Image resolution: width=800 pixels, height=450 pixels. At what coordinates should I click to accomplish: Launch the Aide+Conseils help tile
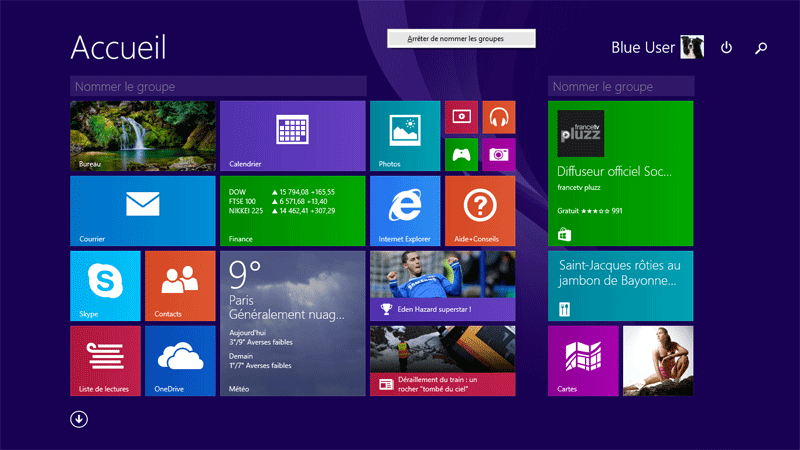pyautogui.click(x=480, y=210)
